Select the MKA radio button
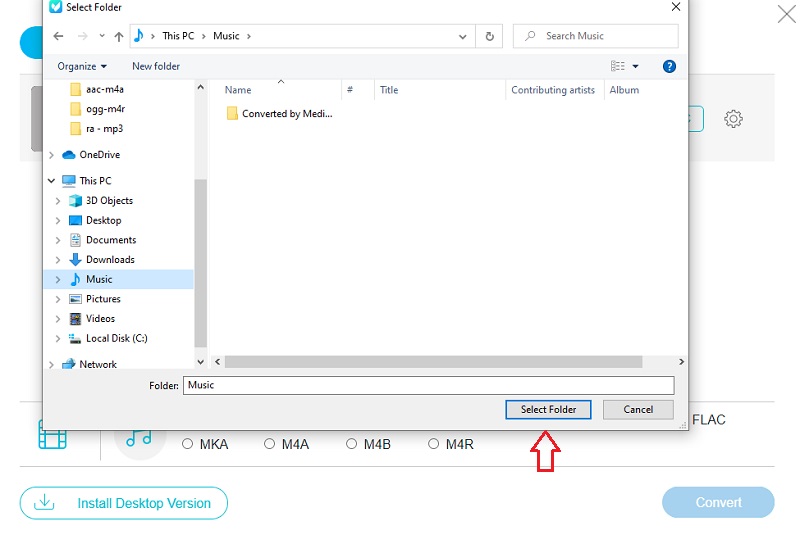Image resolution: width=800 pixels, height=535 pixels. coord(188,444)
